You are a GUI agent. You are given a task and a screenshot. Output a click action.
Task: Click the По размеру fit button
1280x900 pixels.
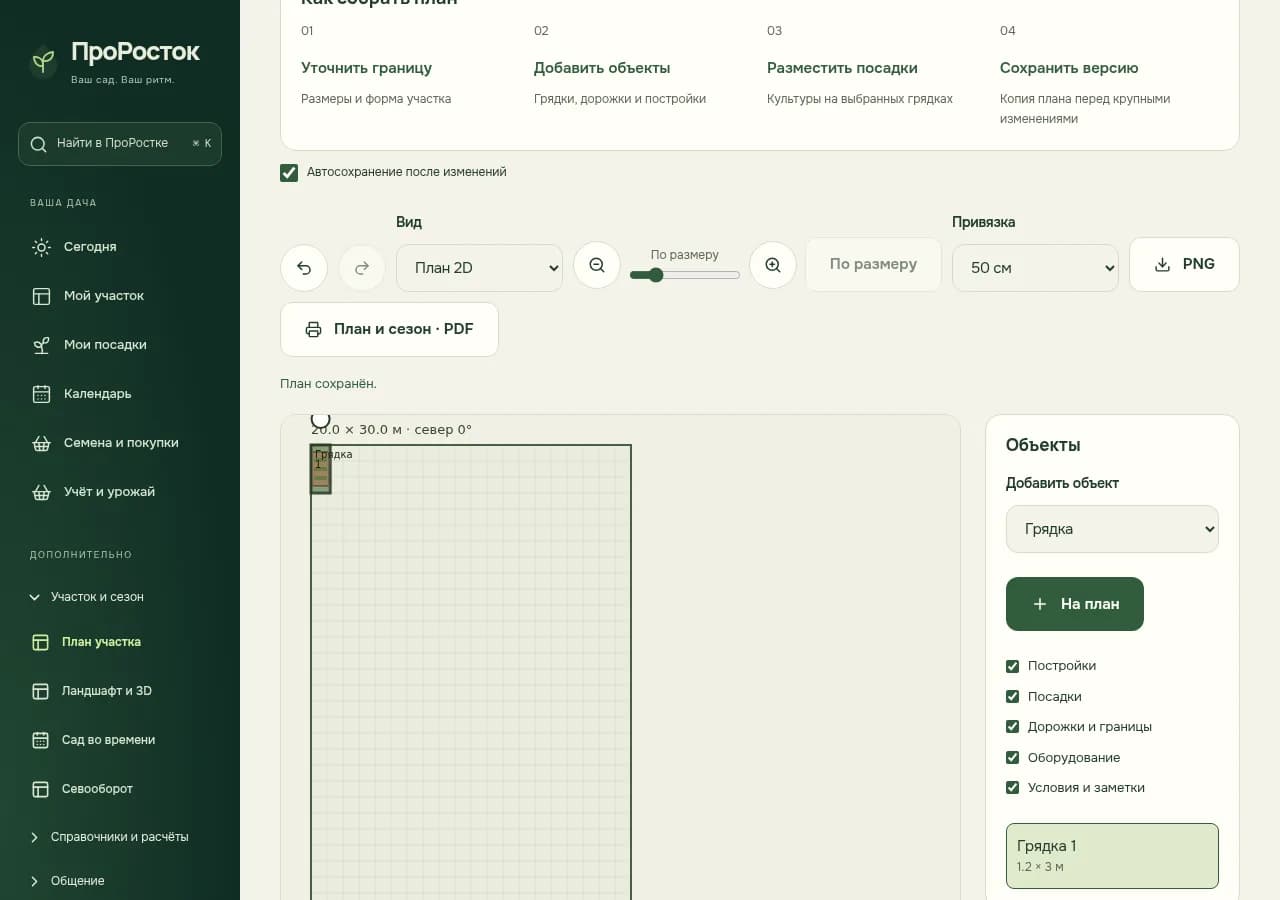click(873, 264)
